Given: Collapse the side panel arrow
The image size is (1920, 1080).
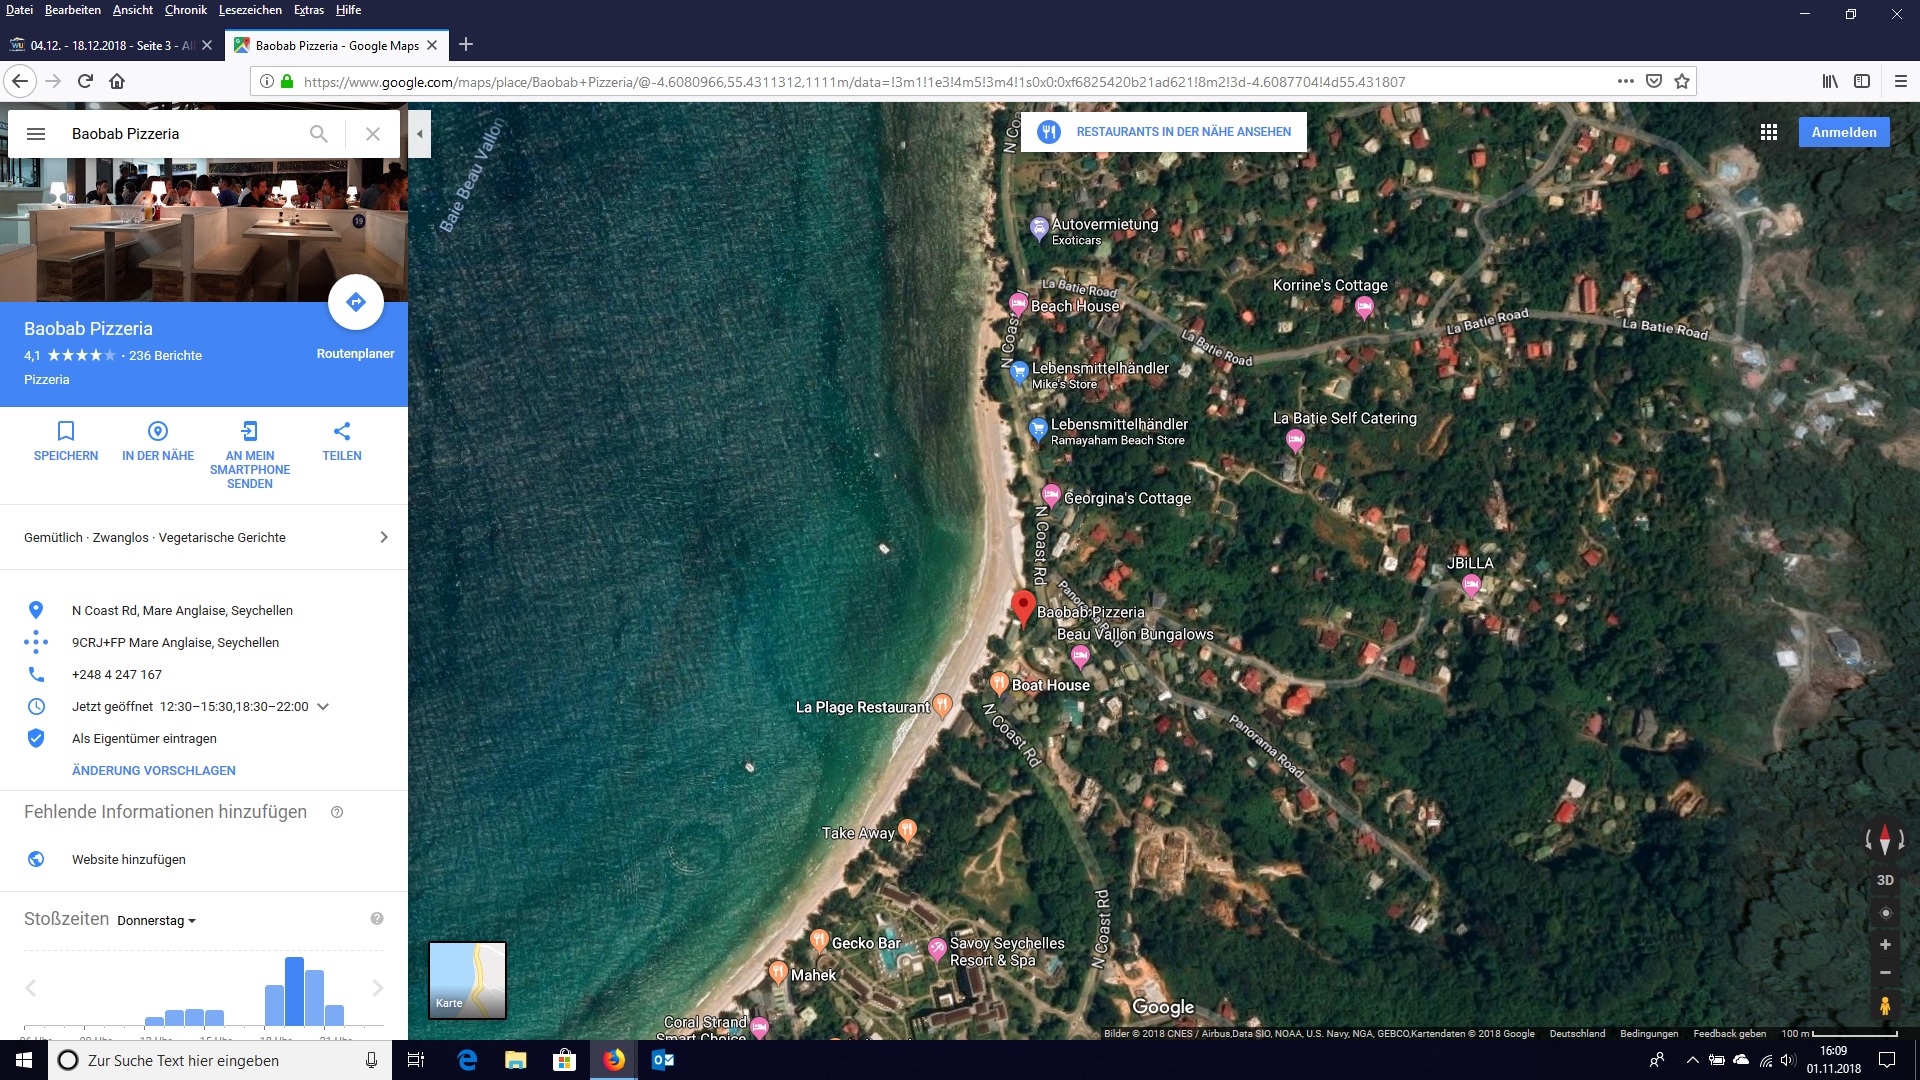Looking at the screenshot, I should [420, 134].
